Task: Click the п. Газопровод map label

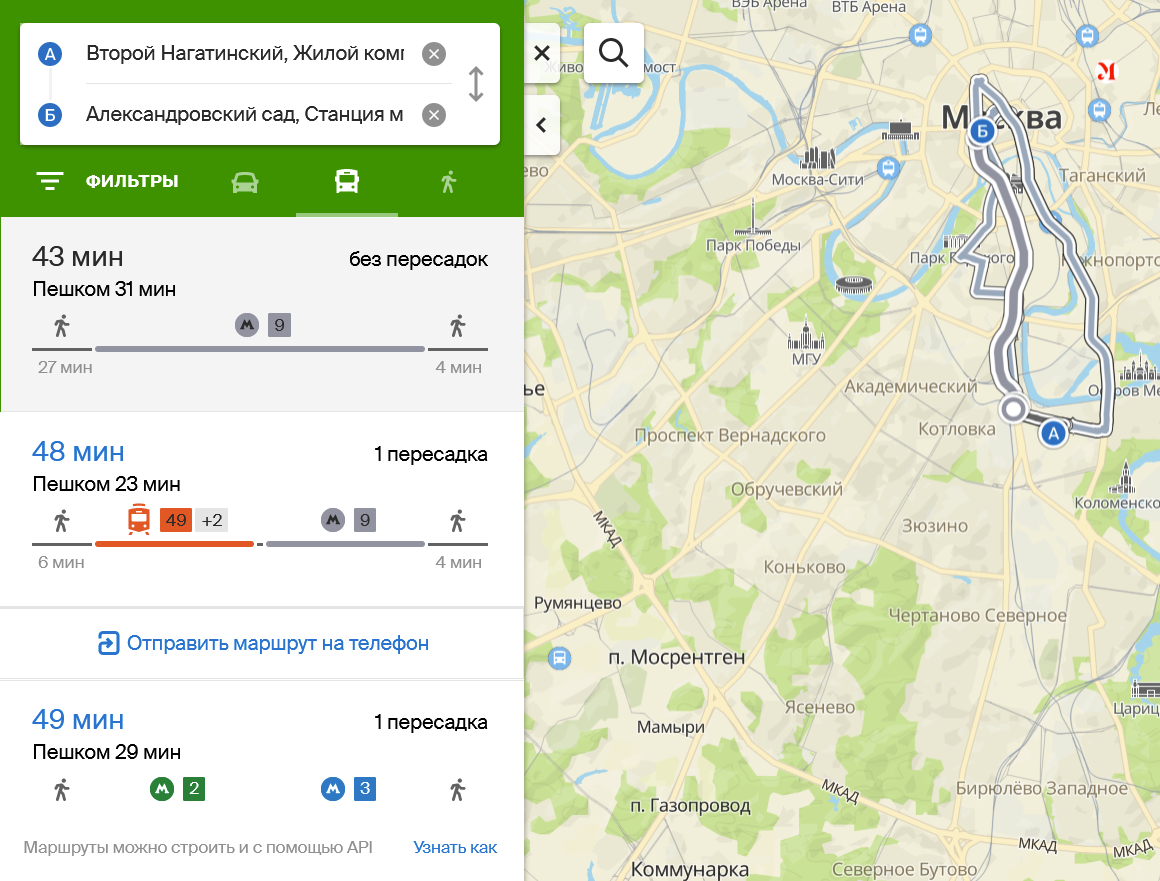Action: coord(690,806)
